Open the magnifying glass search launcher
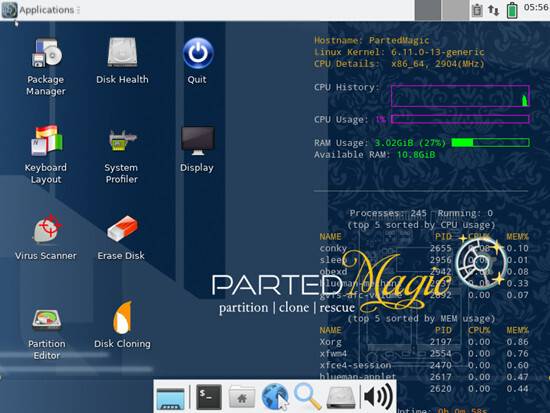The image size is (550, 413). click(x=308, y=397)
